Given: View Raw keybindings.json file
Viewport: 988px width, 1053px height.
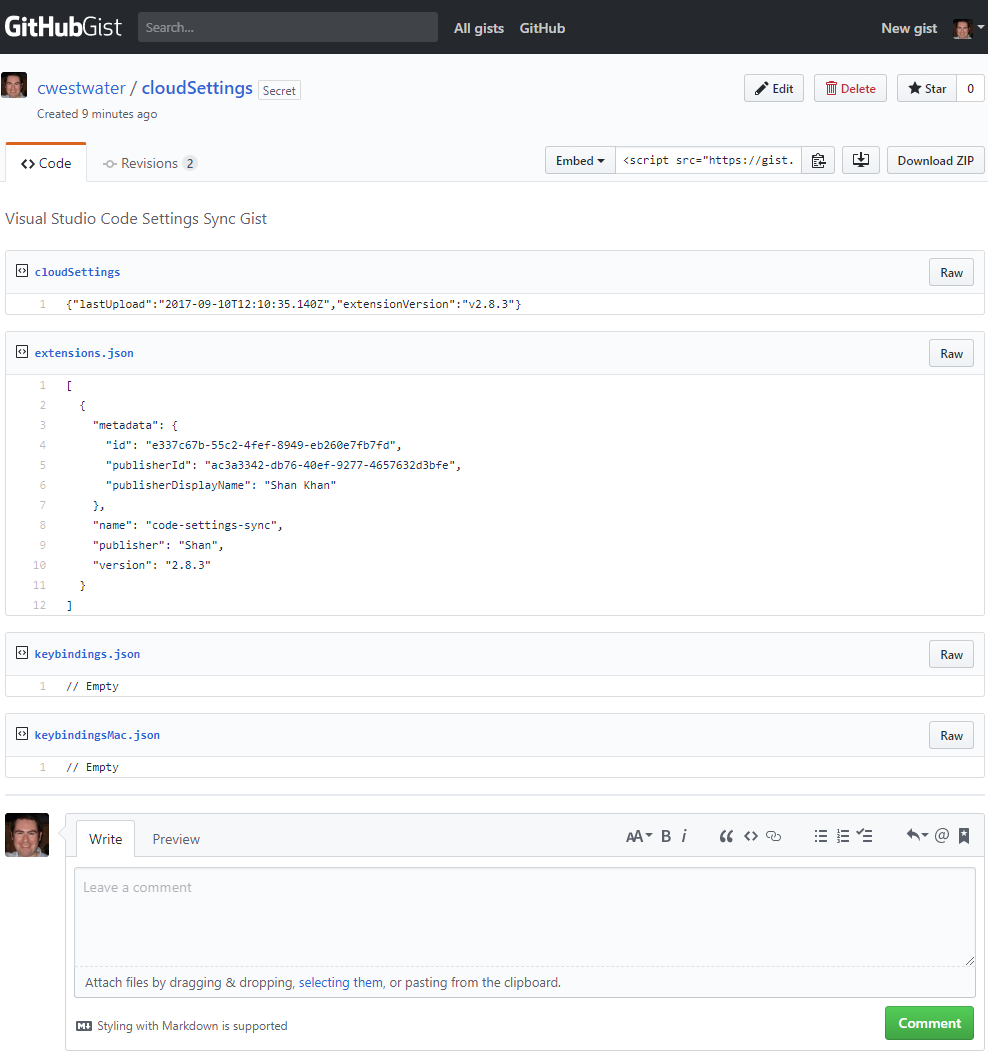Looking at the screenshot, I should point(951,655).
